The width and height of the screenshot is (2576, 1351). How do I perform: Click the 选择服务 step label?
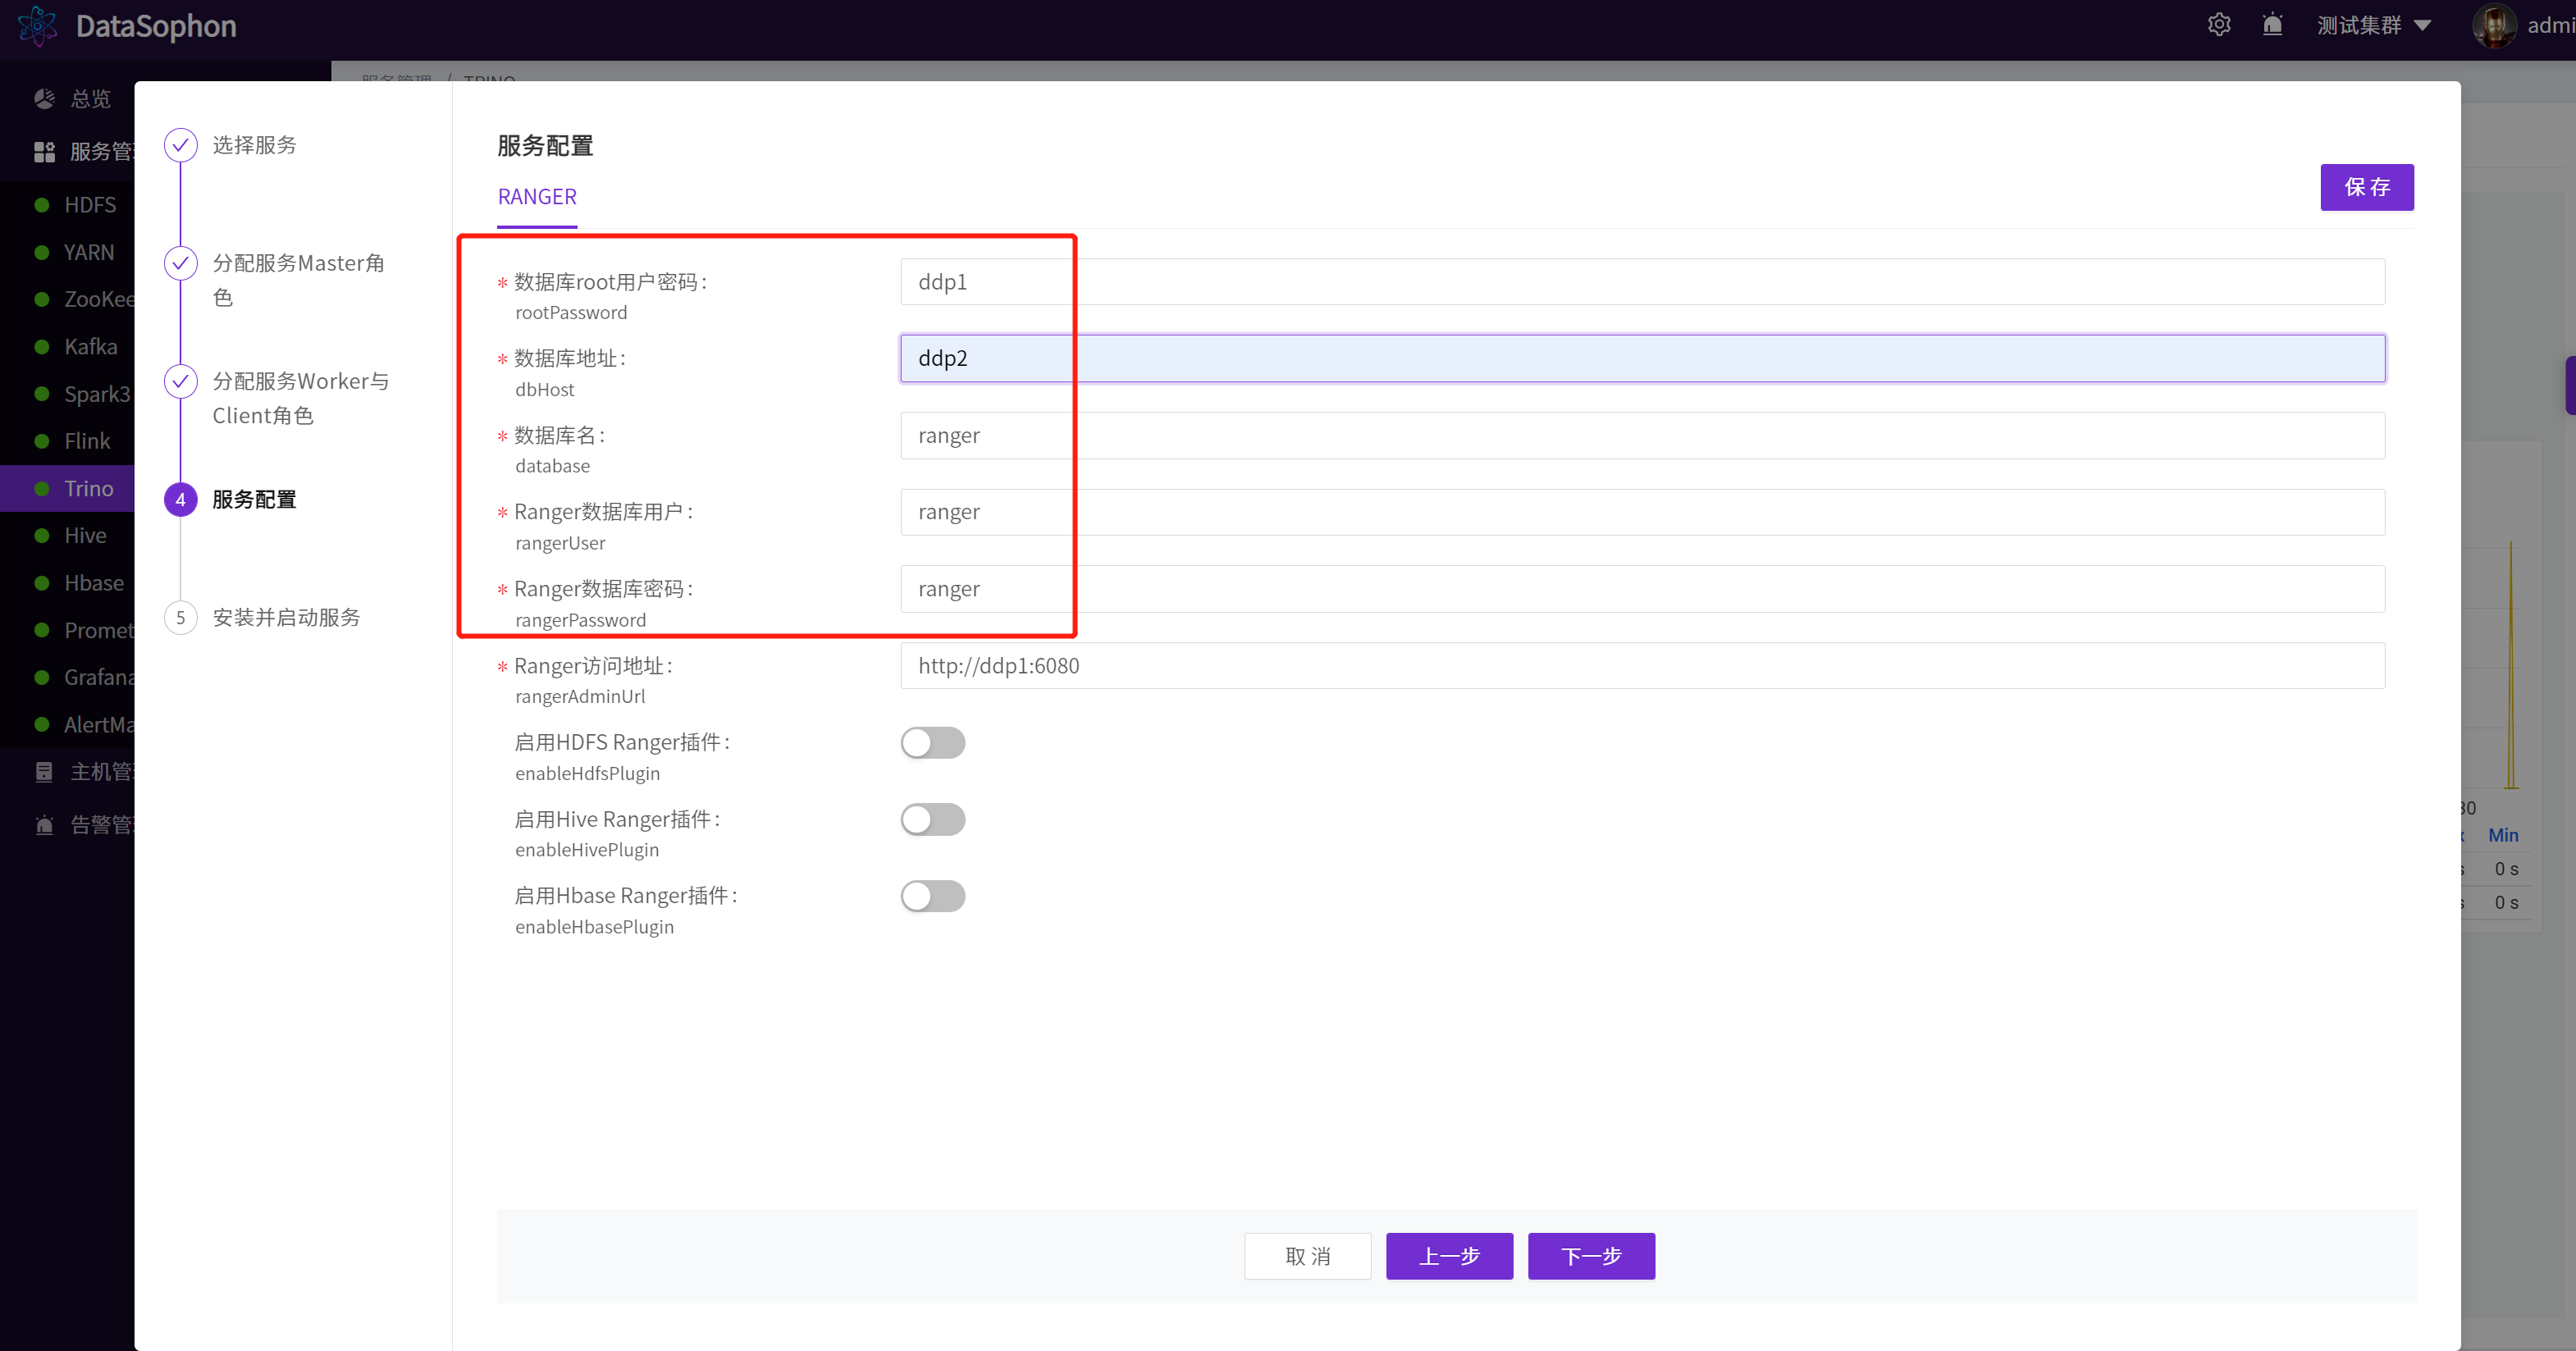click(x=254, y=145)
